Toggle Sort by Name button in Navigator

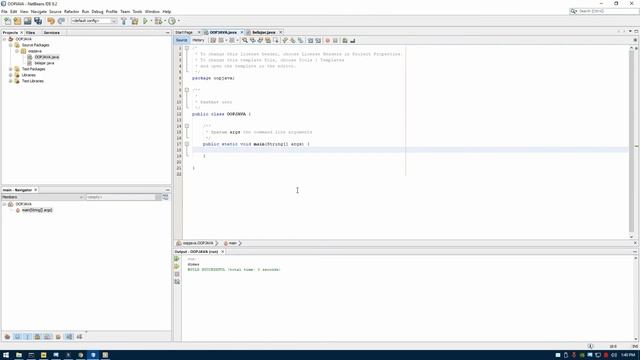coord(69,337)
